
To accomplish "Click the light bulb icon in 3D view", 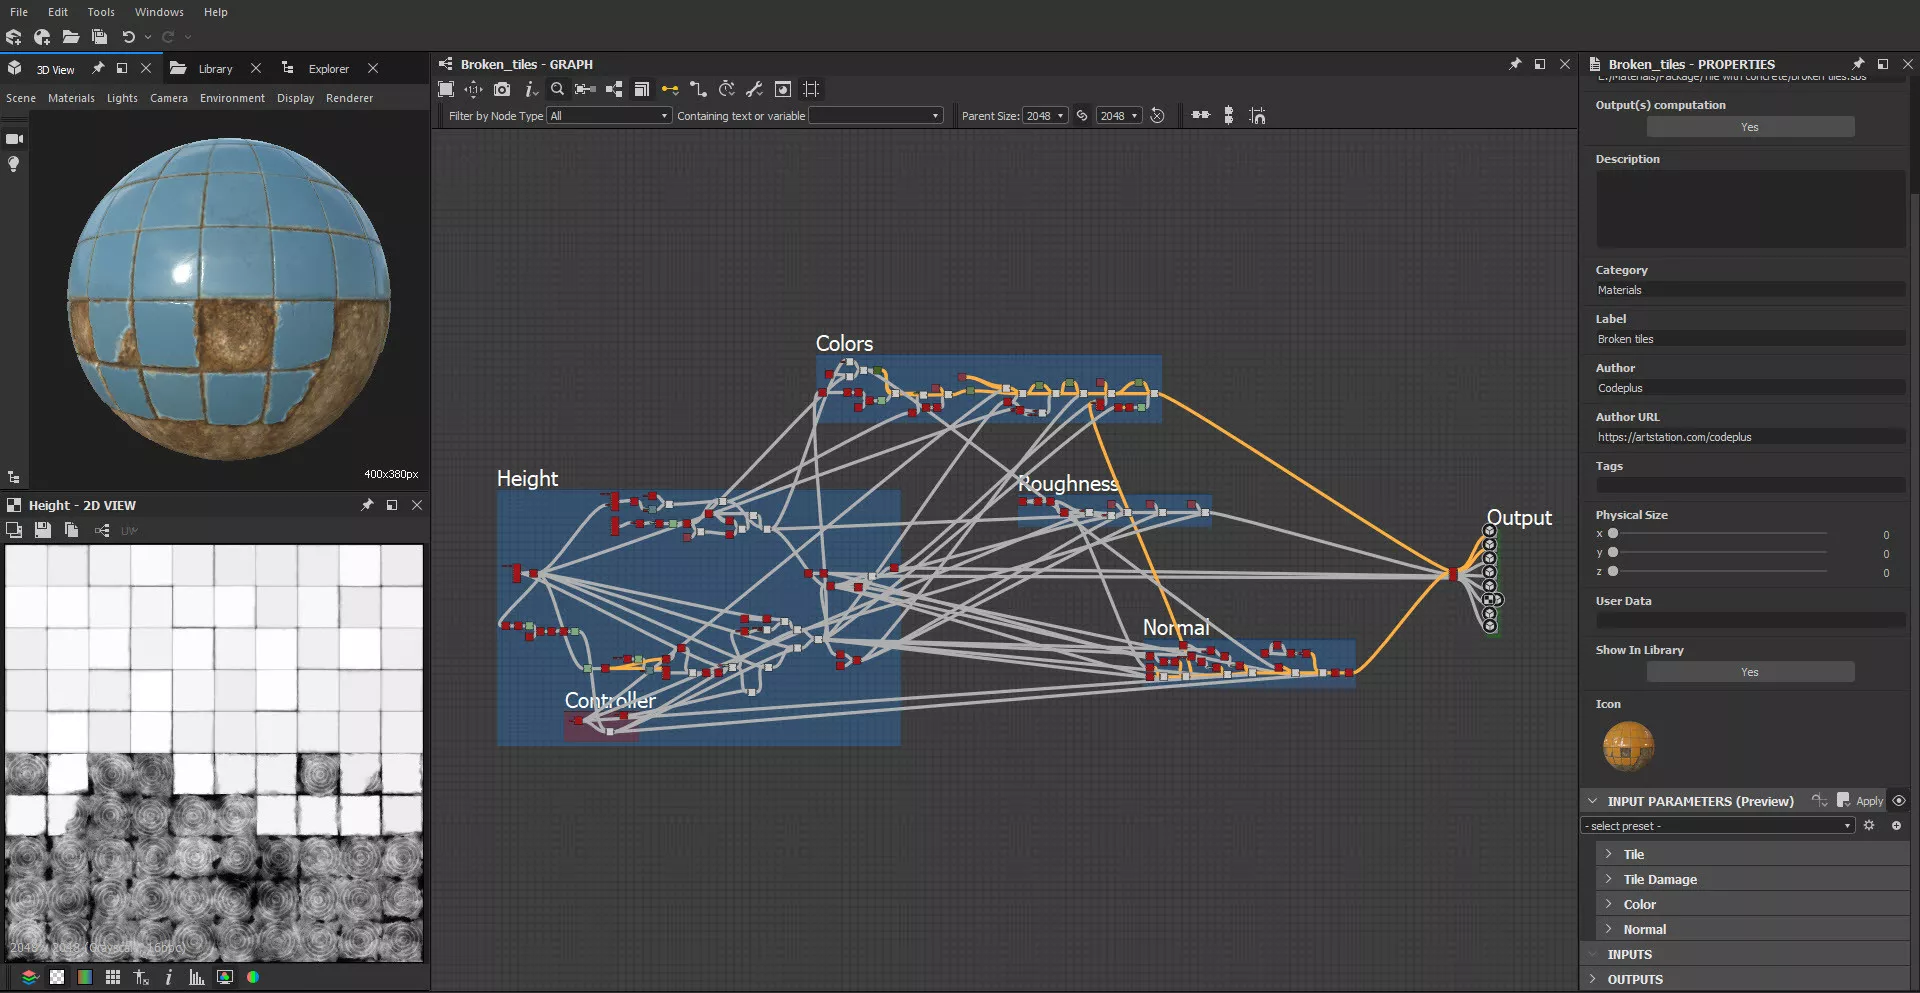I will coord(14,164).
